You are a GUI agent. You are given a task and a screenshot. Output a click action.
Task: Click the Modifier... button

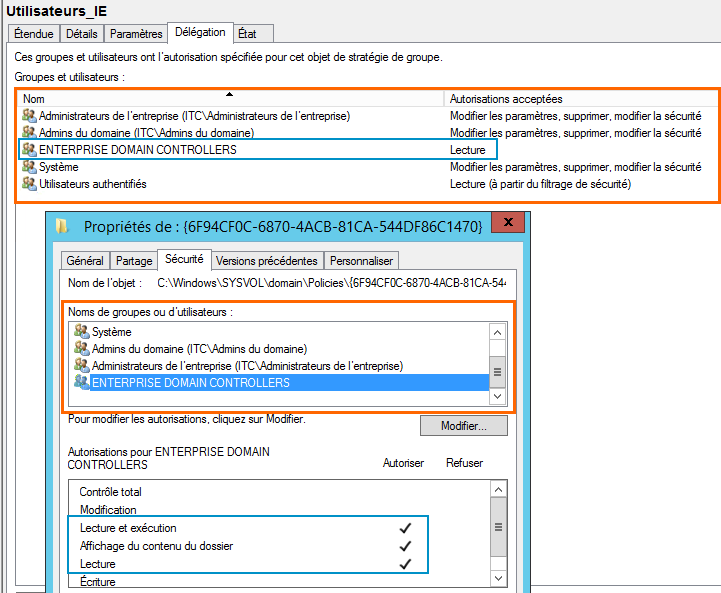pos(464,426)
